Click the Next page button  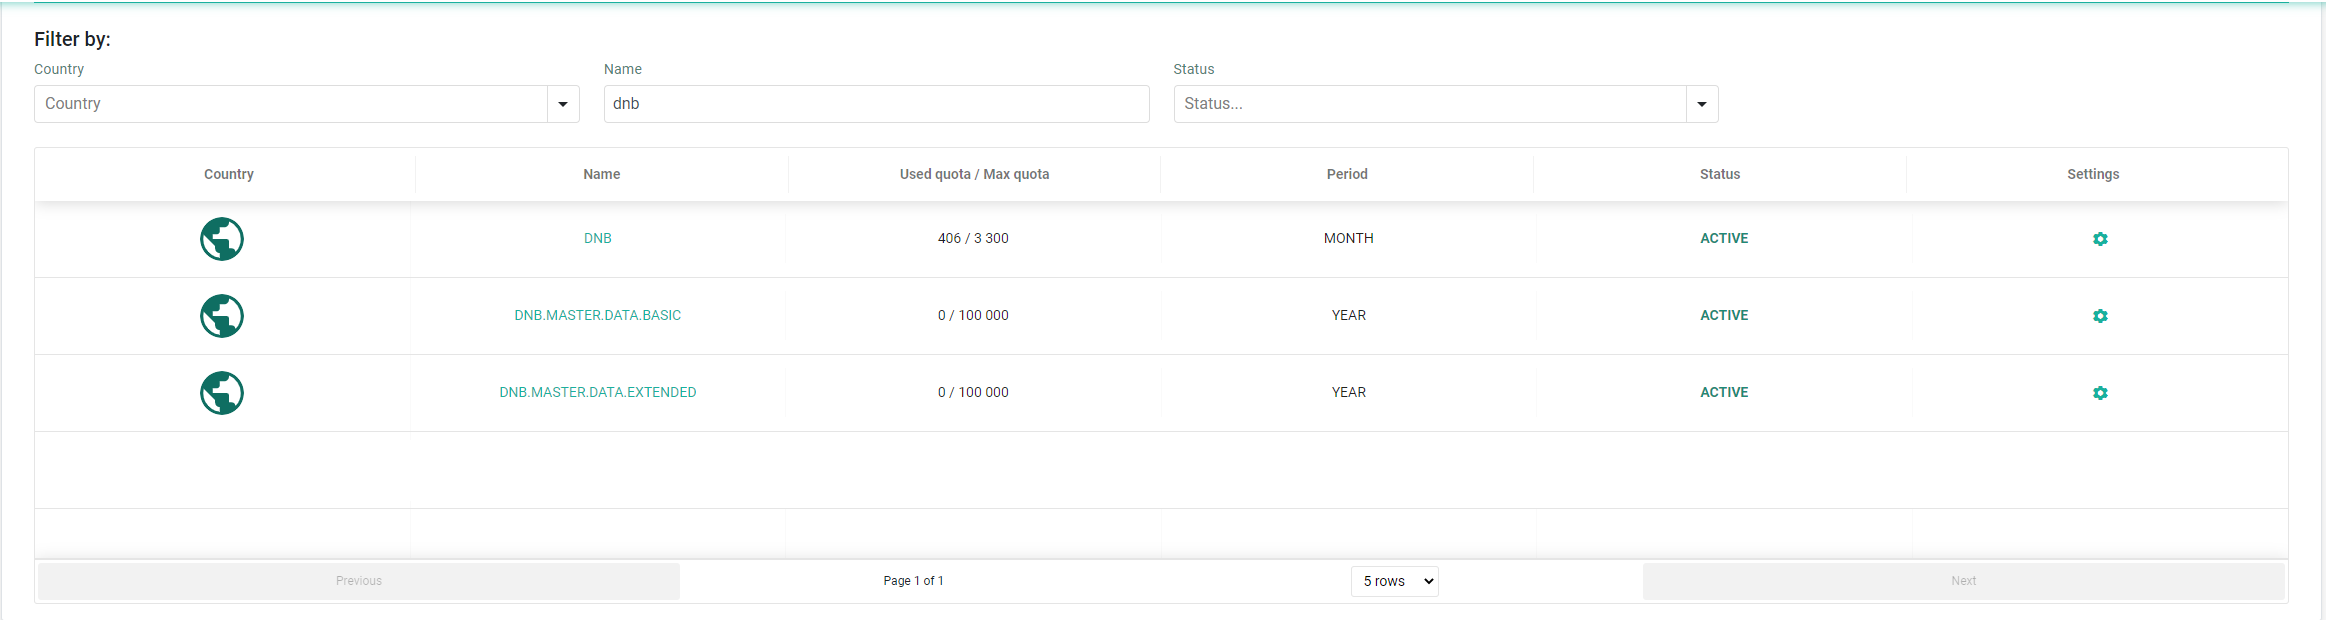click(x=1964, y=581)
